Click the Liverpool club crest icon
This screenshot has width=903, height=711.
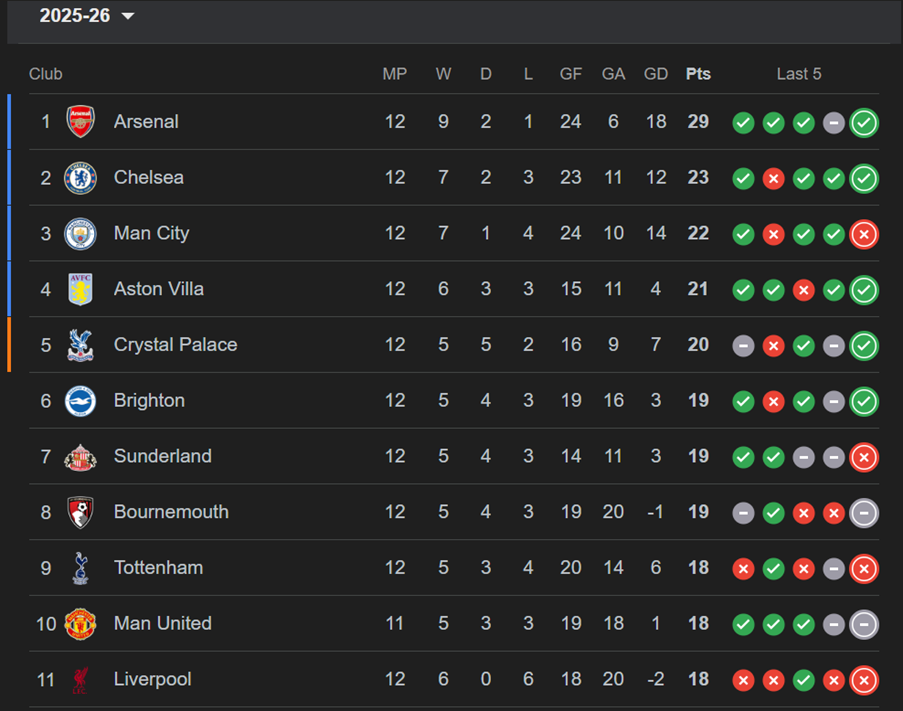point(81,680)
